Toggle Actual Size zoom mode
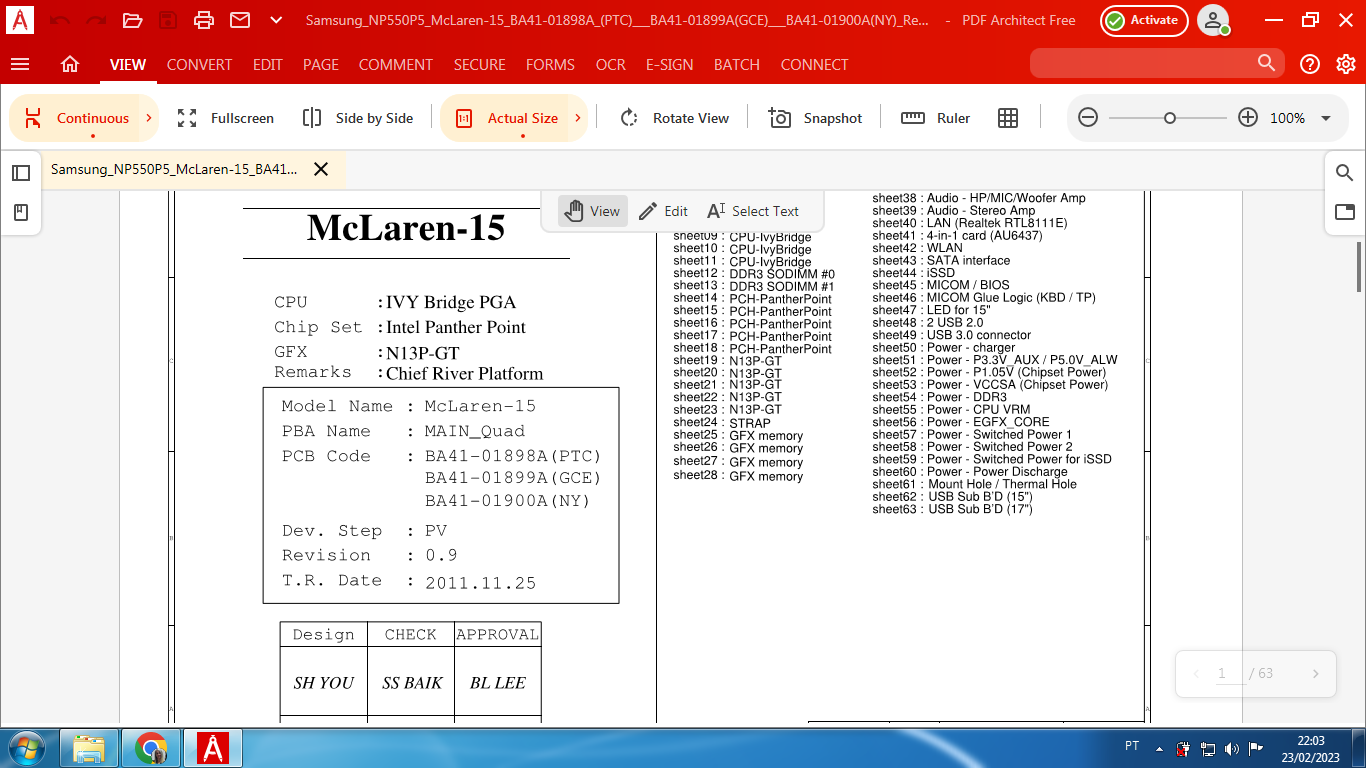This screenshot has width=1366, height=768. click(507, 118)
